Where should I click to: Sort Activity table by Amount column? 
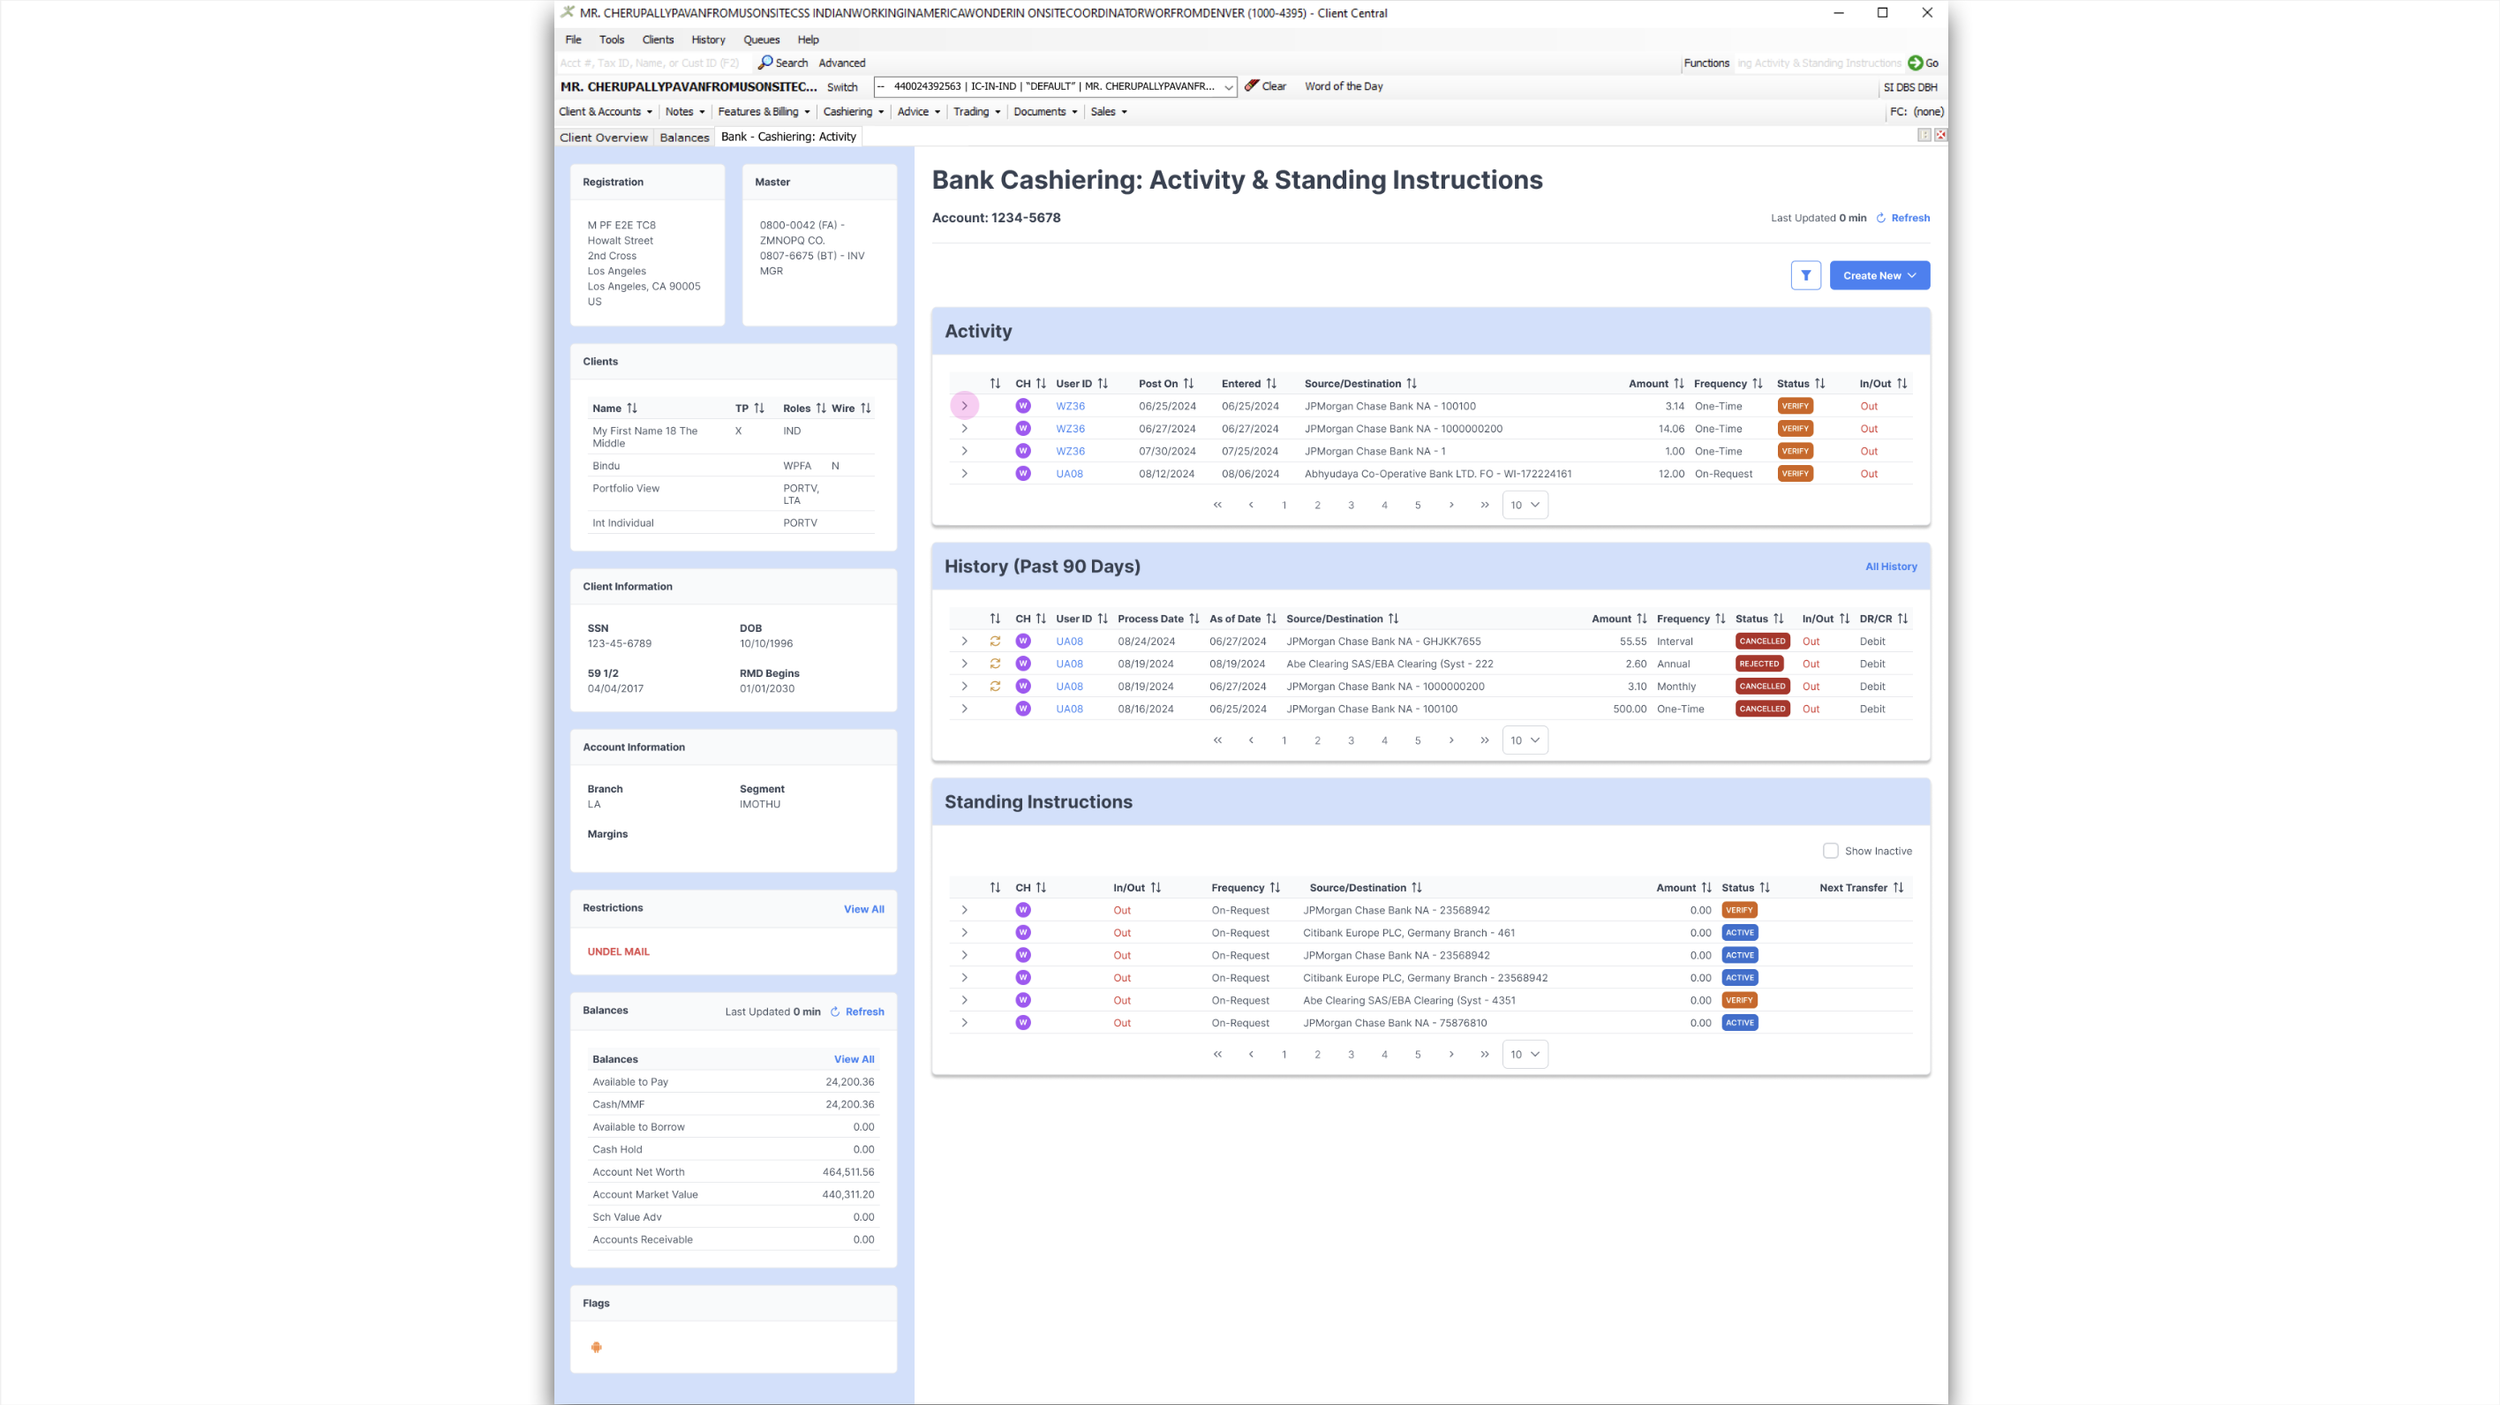click(x=1678, y=384)
